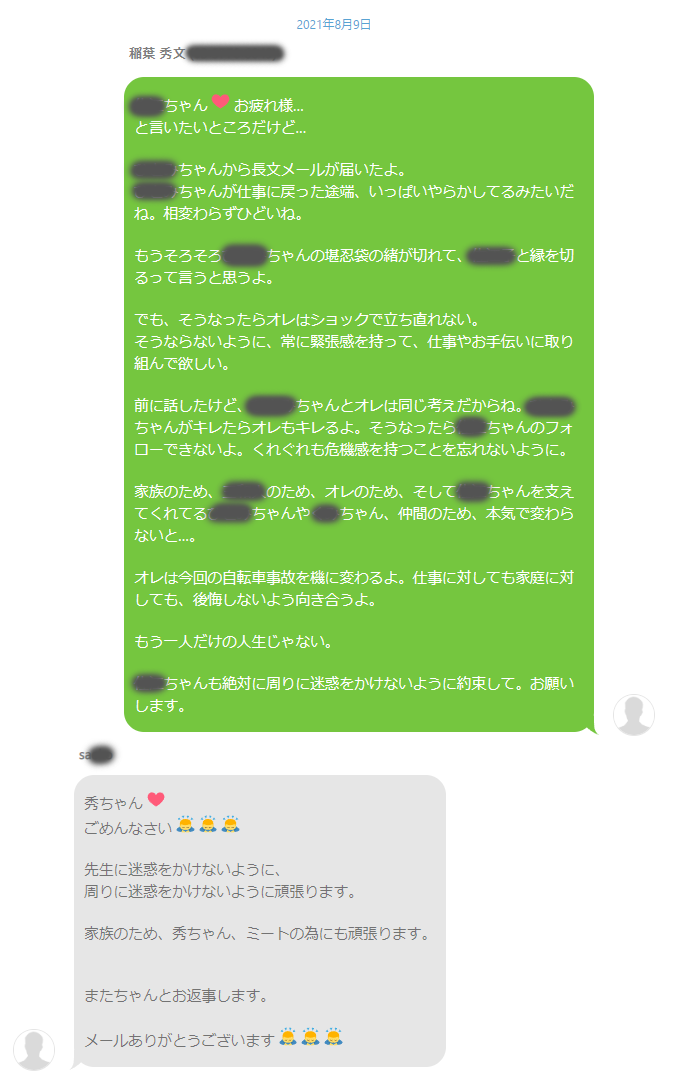Click the line もう一人だけの人生じゃない。

233,641
